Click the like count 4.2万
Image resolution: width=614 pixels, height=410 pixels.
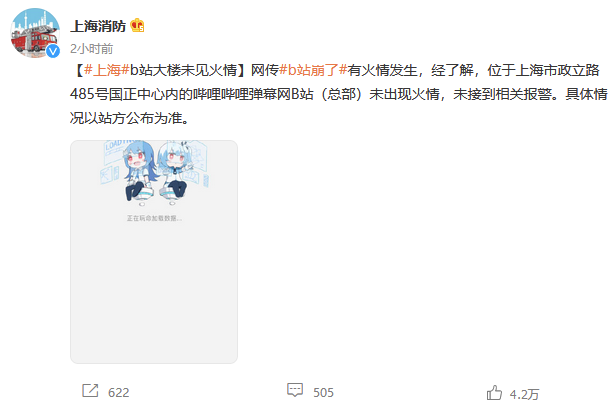click(524, 394)
